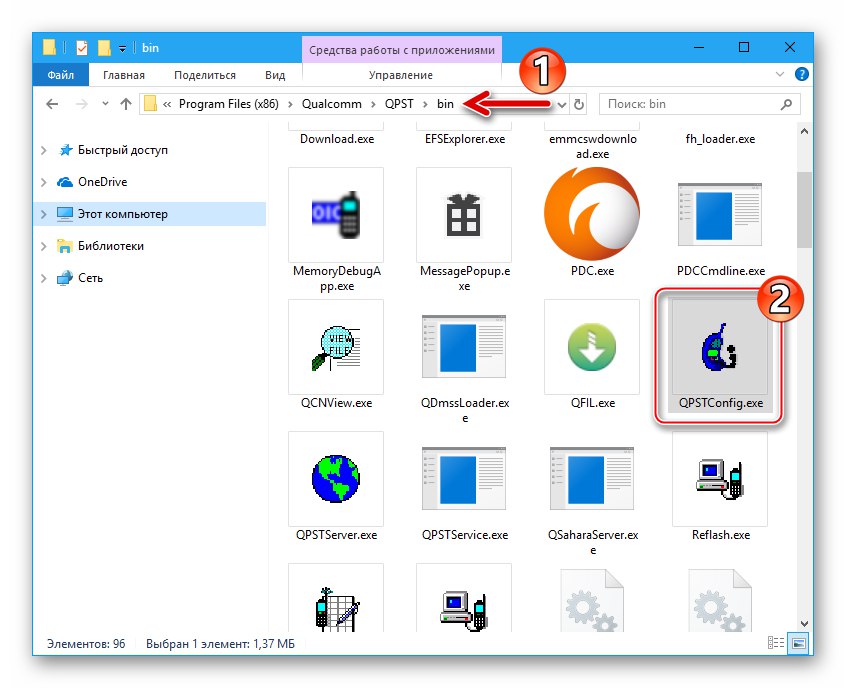Select OneDrive in navigation pane
Viewport: 846px width, 688px height.
point(103,182)
